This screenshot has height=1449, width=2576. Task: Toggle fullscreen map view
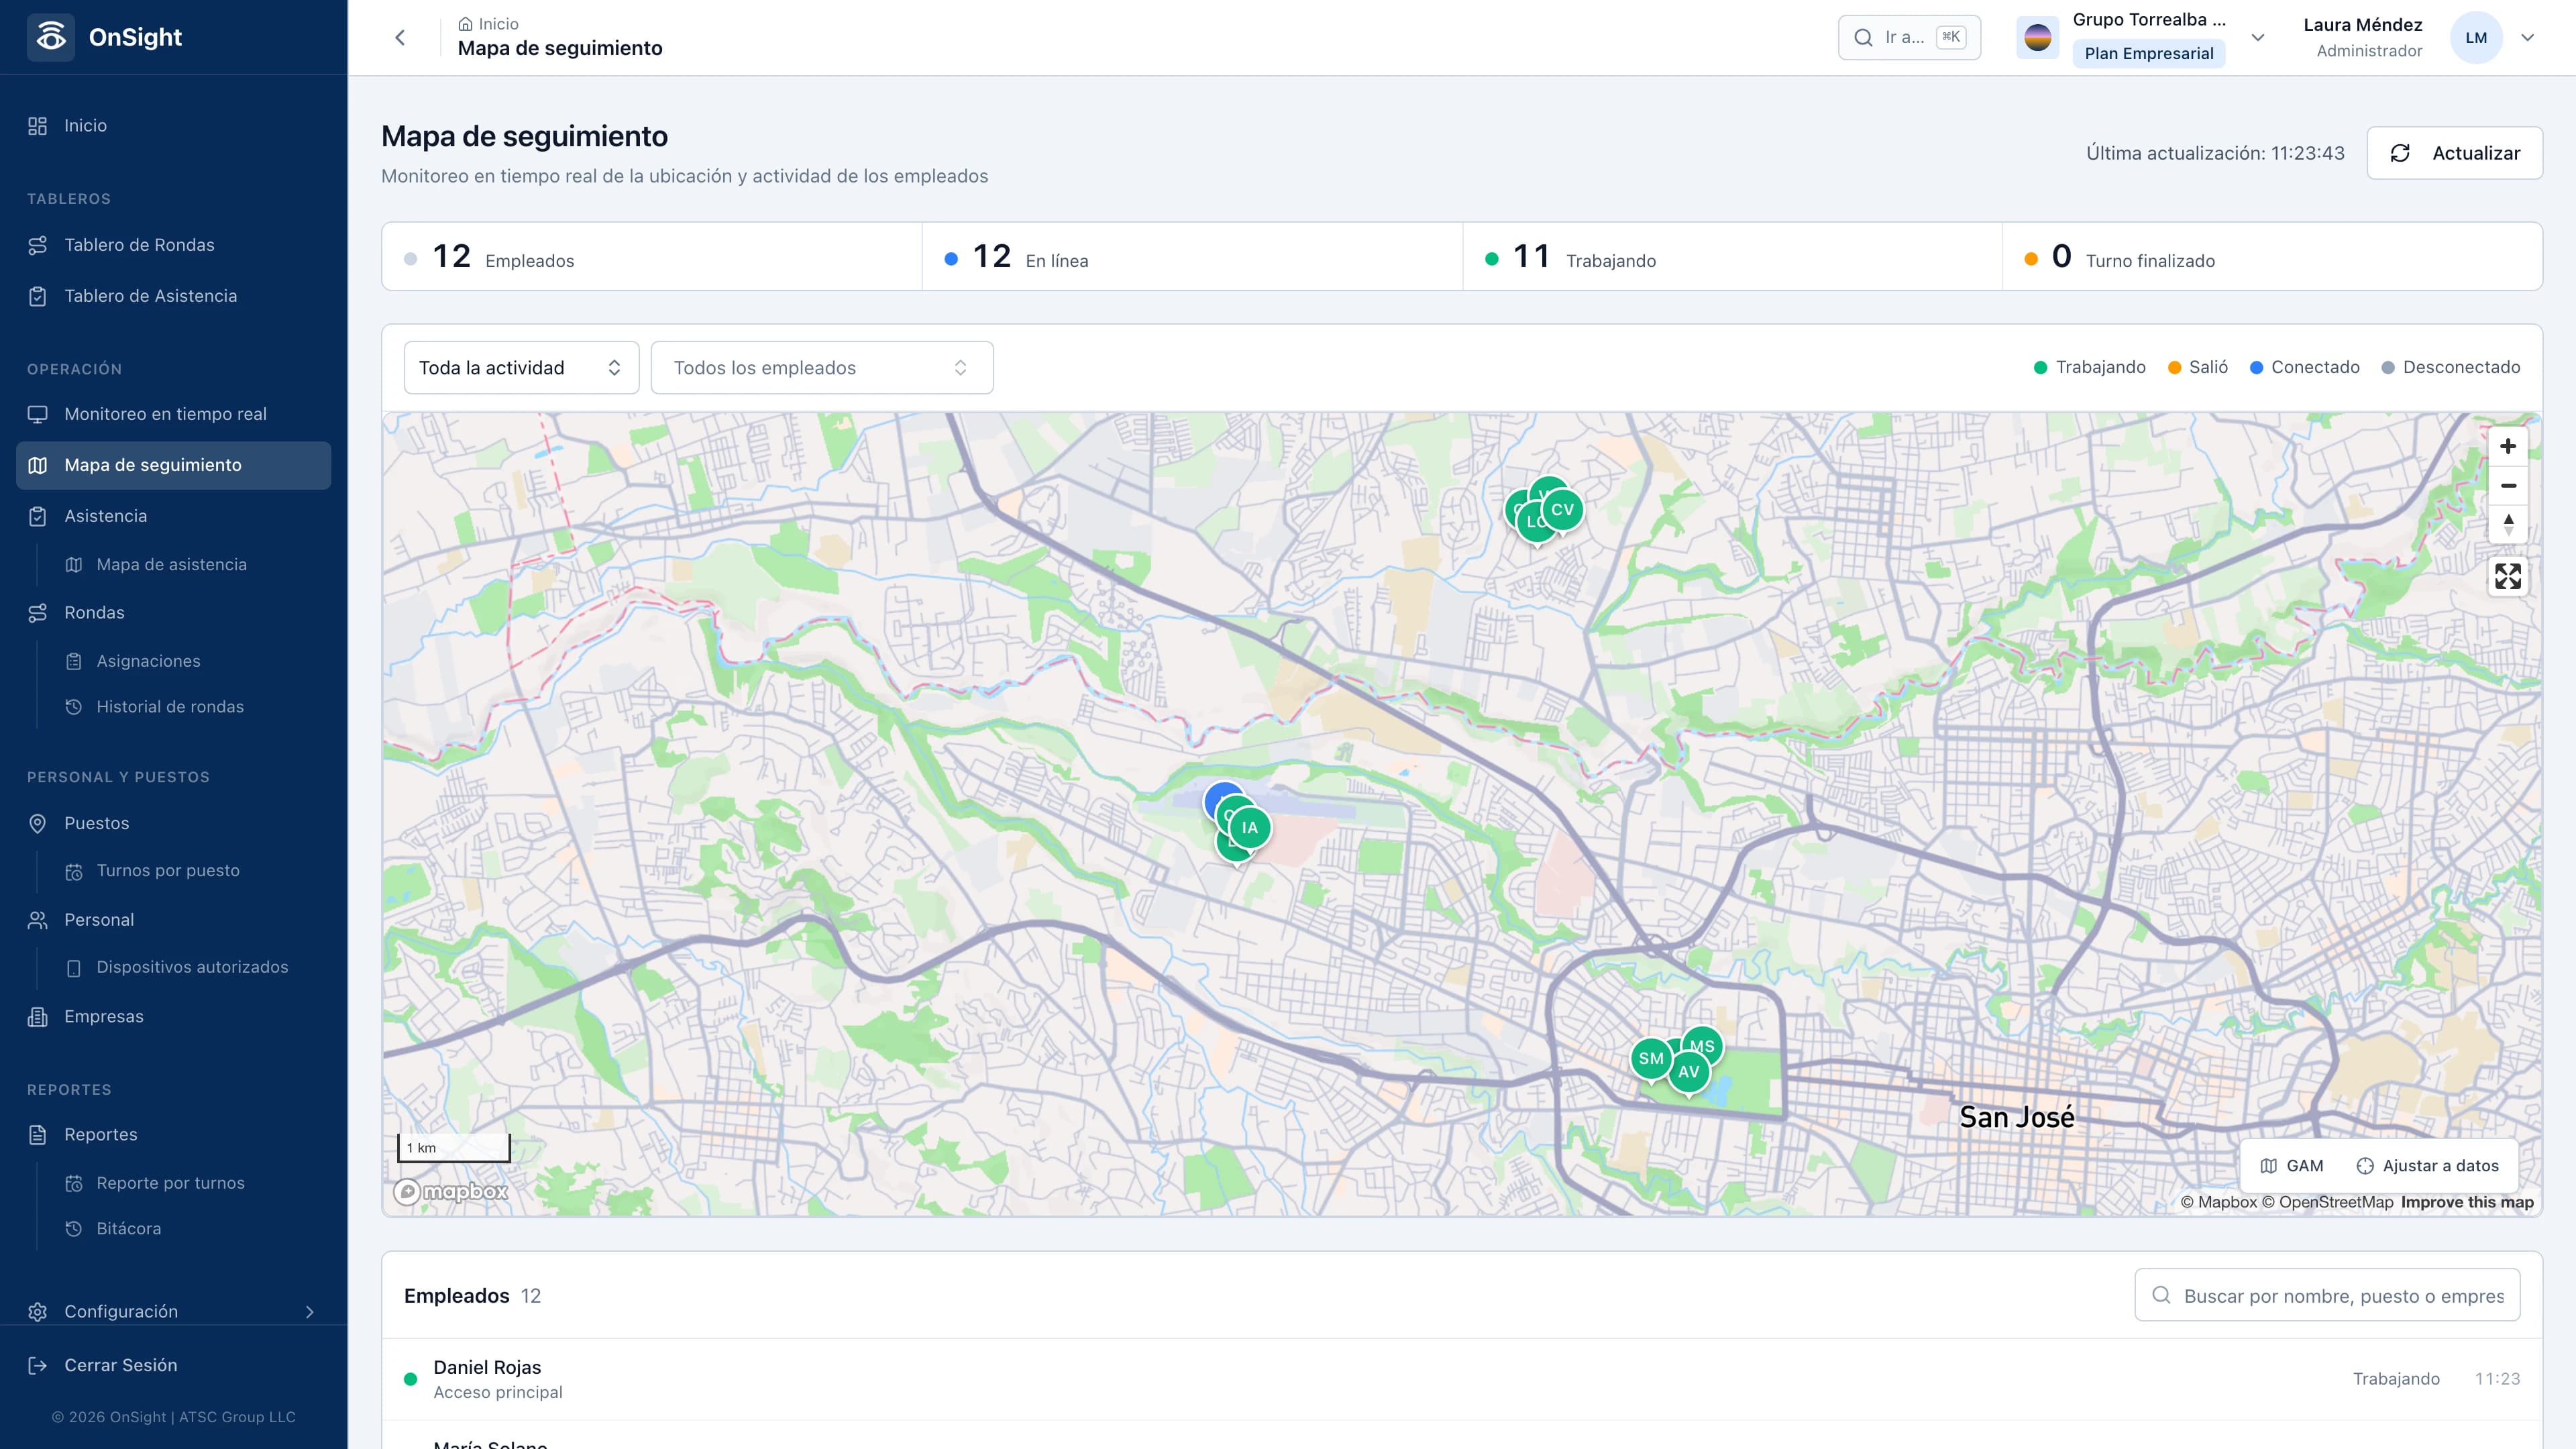2507,576
